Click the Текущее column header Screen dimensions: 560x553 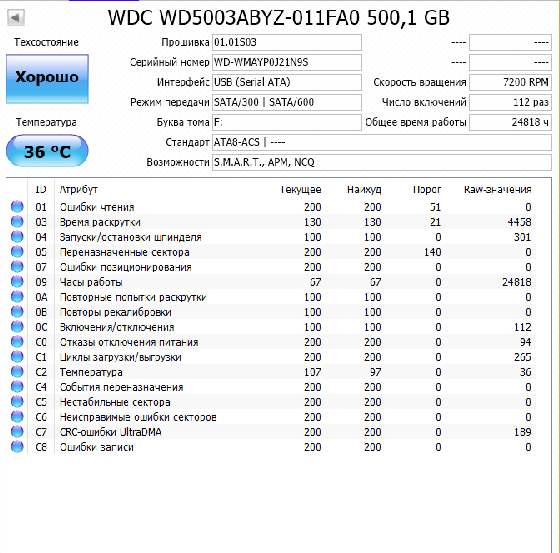(x=301, y=190)
